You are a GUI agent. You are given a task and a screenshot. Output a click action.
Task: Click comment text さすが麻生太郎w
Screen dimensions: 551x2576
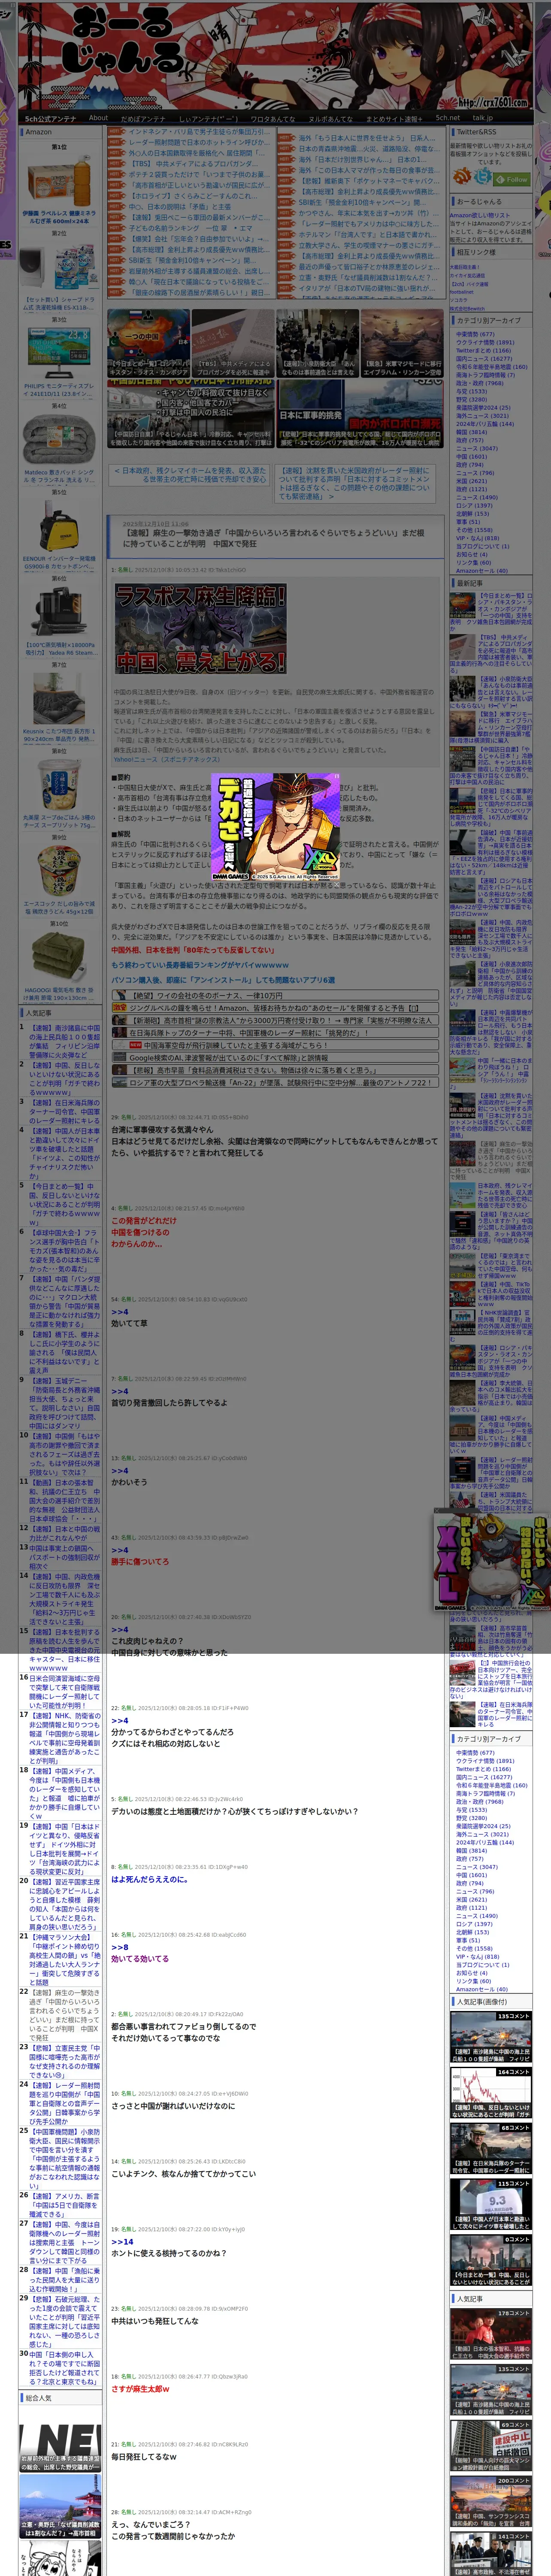[x=140, y=2389]
